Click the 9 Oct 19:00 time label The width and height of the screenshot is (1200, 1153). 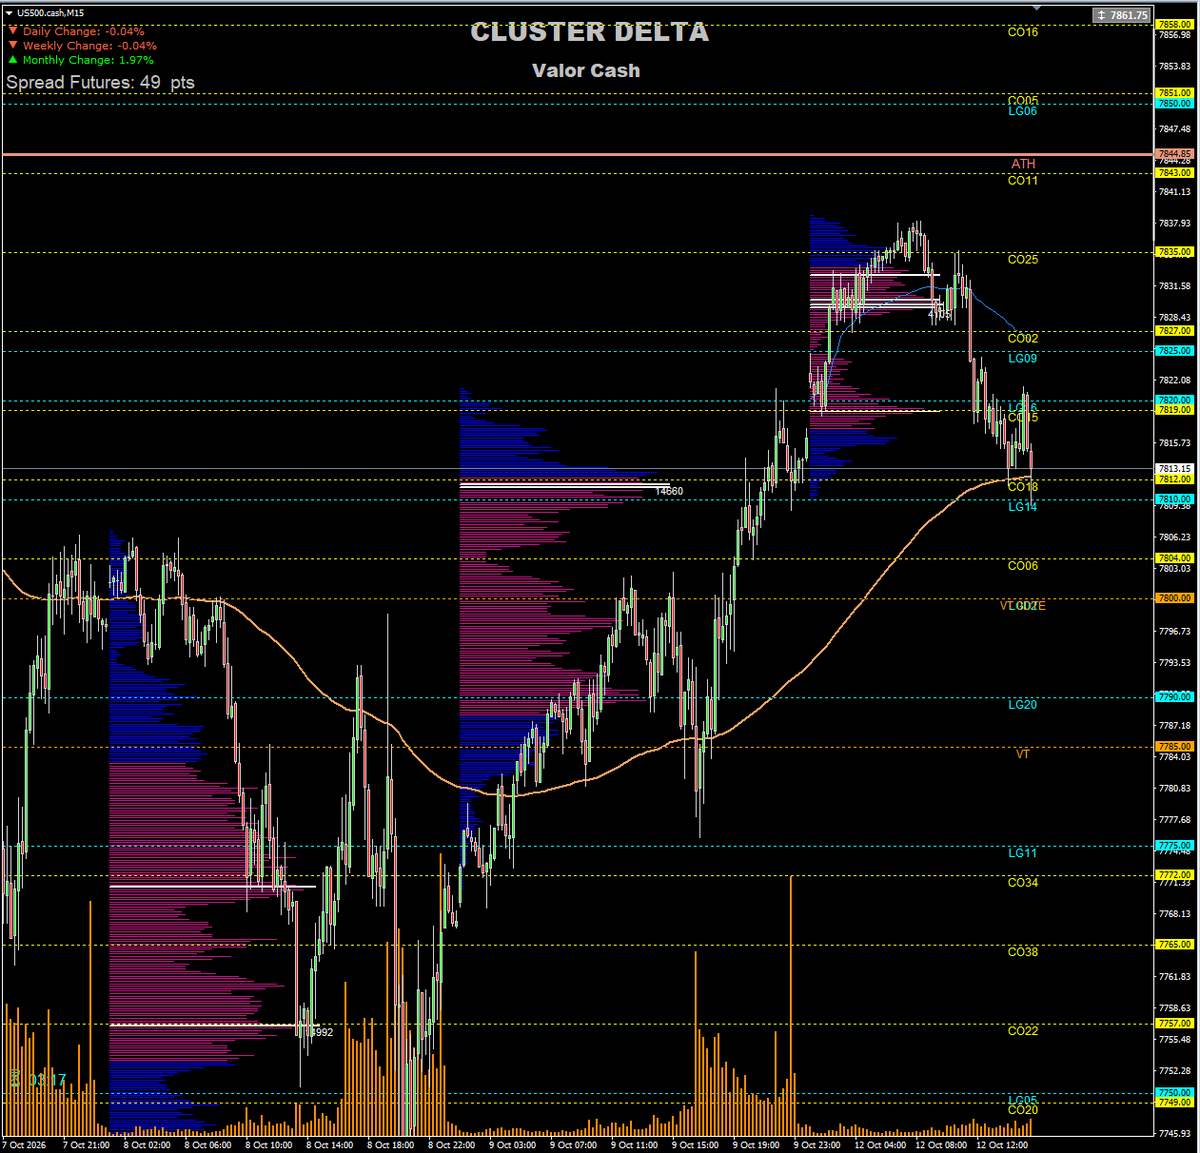tap(757, 1145)
